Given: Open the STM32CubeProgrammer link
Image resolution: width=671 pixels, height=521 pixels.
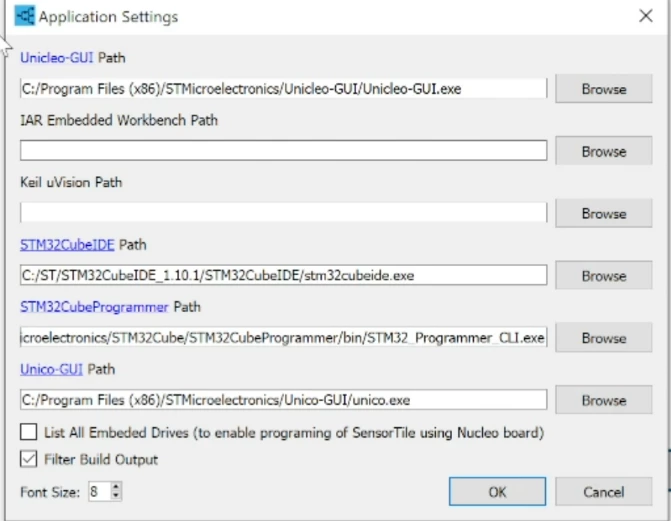Looking at the screenshot, I should tap(95, 307).
